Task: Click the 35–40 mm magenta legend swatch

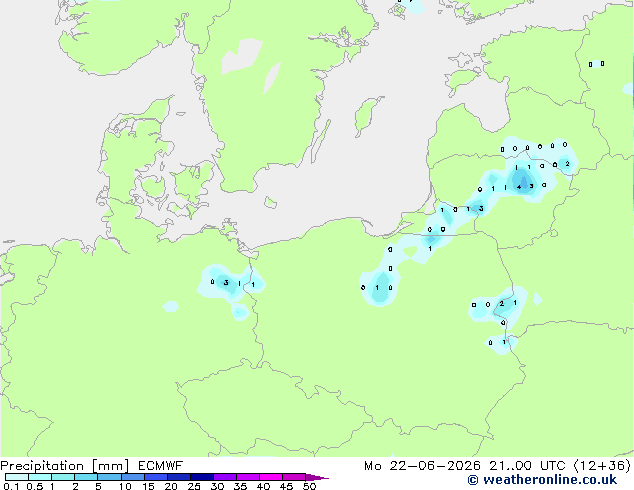Action: (x=247, y=477)
